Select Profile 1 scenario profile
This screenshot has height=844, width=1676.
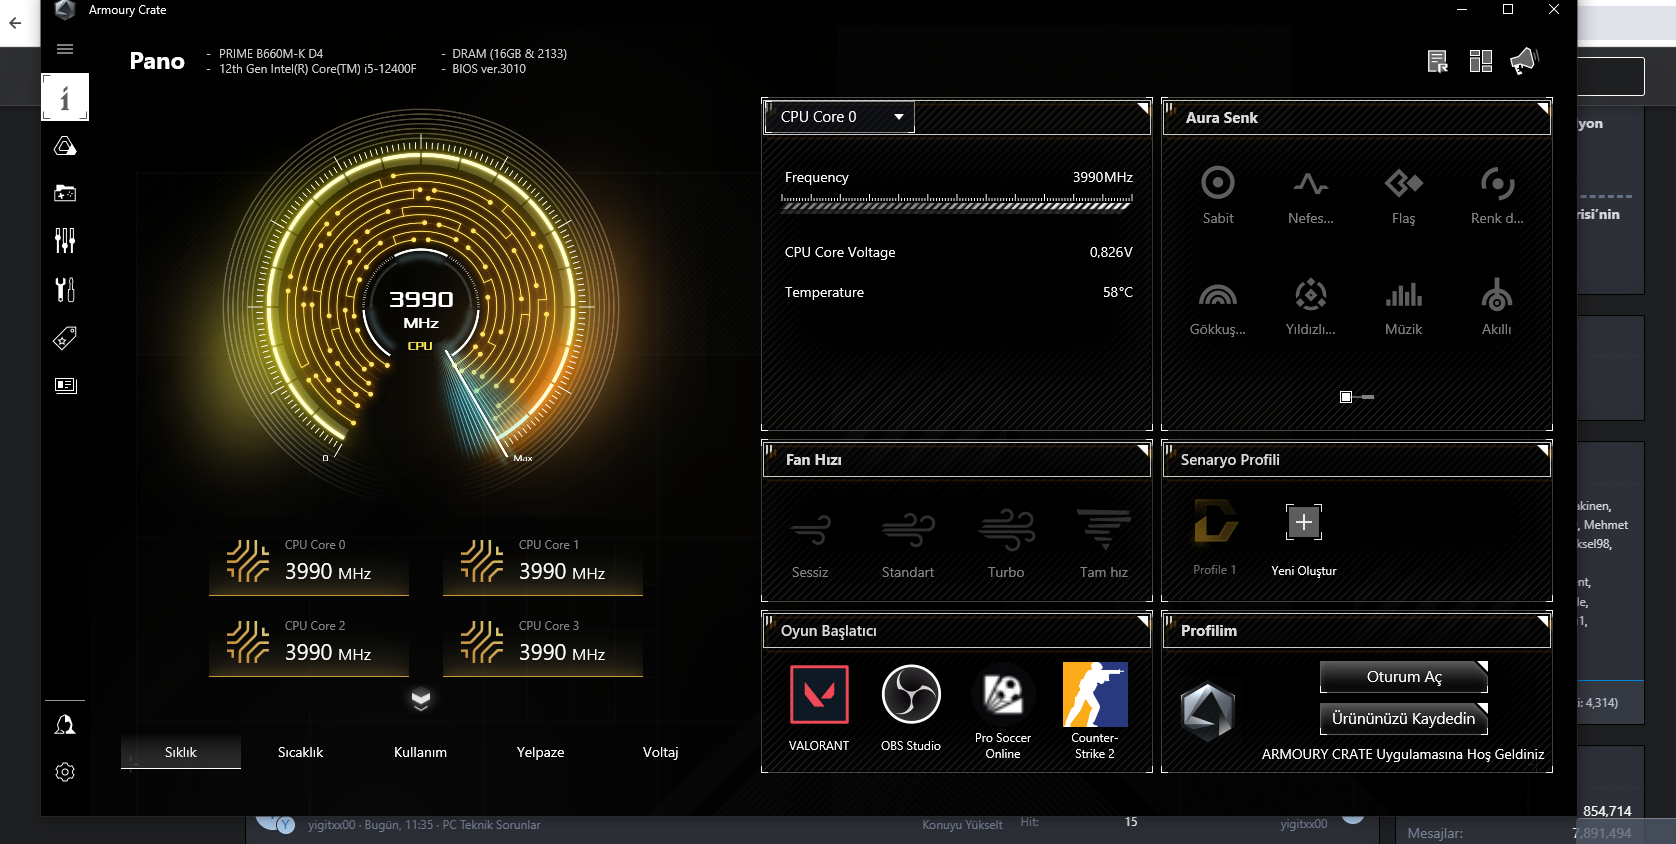pyautogui.click(x=1215, y=538)
